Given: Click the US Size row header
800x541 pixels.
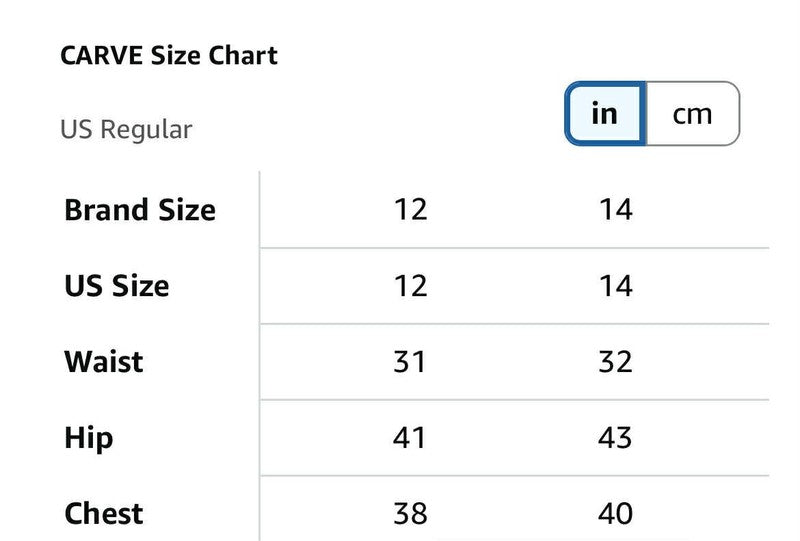Looking at the screenshot, I should tap(117, 286).
